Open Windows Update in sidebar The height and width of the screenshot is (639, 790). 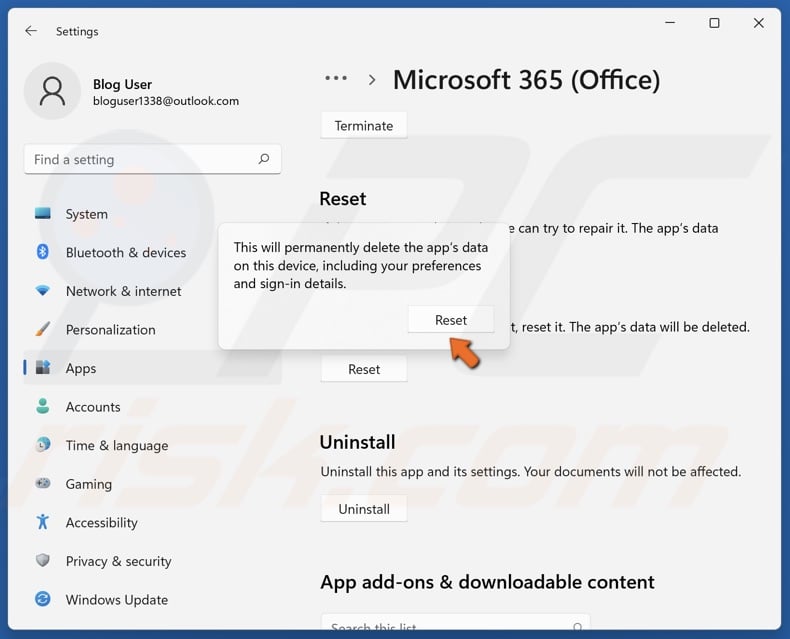click(x=116, y=600)
